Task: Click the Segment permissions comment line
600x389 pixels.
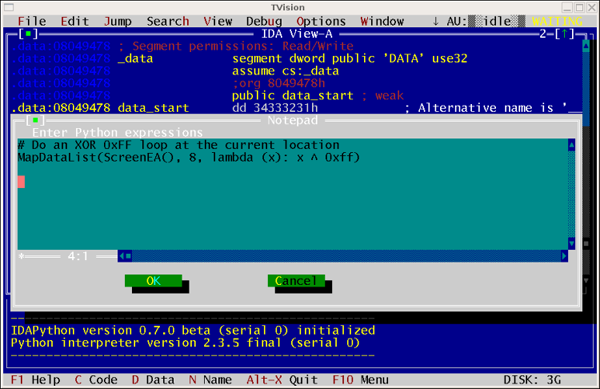Action: click(x=182, y=46)
